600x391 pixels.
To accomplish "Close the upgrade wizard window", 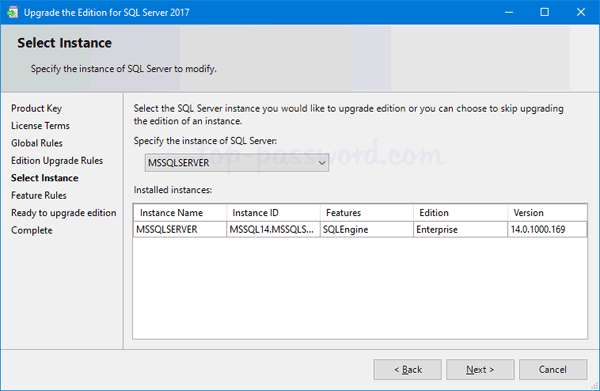I will tap(580, 12).
